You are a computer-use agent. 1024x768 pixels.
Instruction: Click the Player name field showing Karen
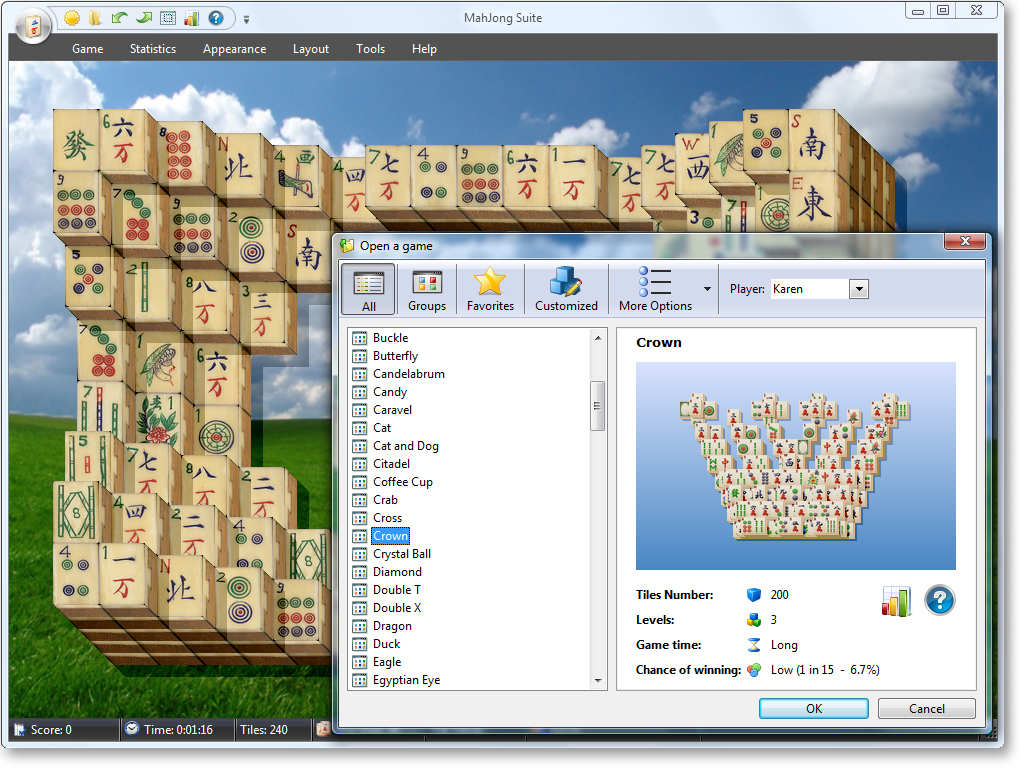(x=810, y=289)
